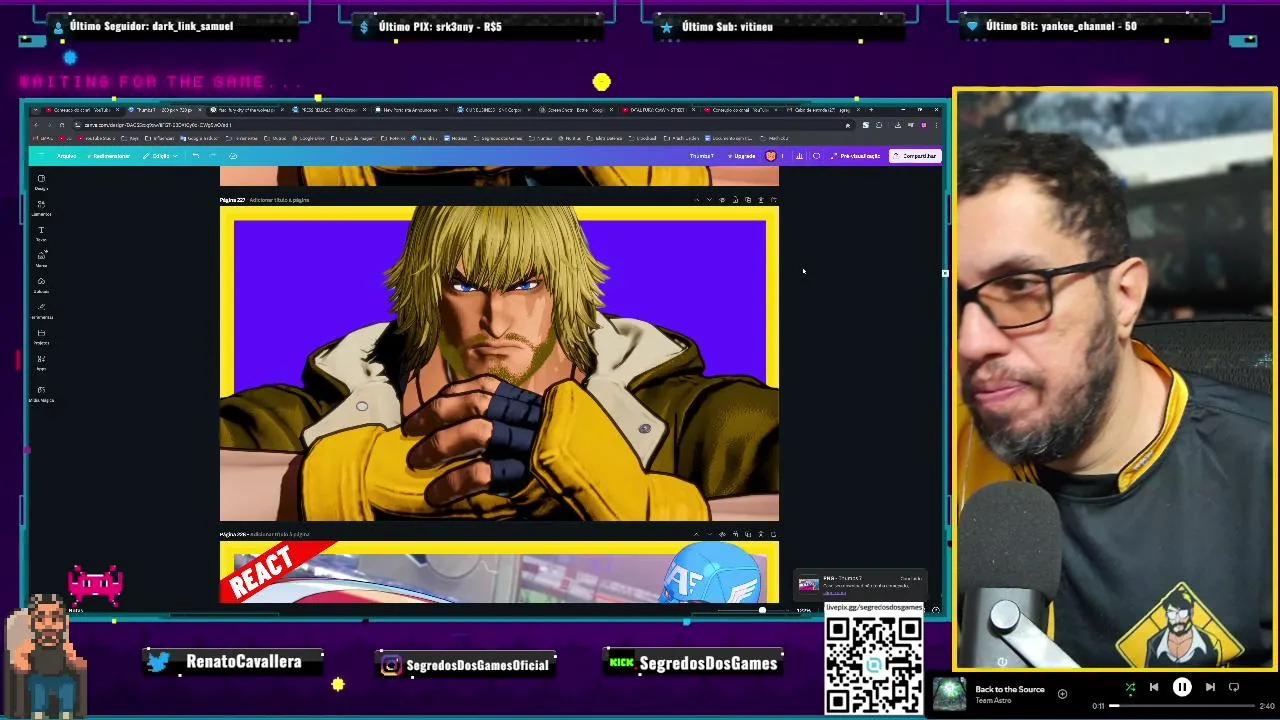This screenshot has height=720, width=1280.
Task: Open the Projetos panel in Canva sidebar
Action: tap(41, 336)
